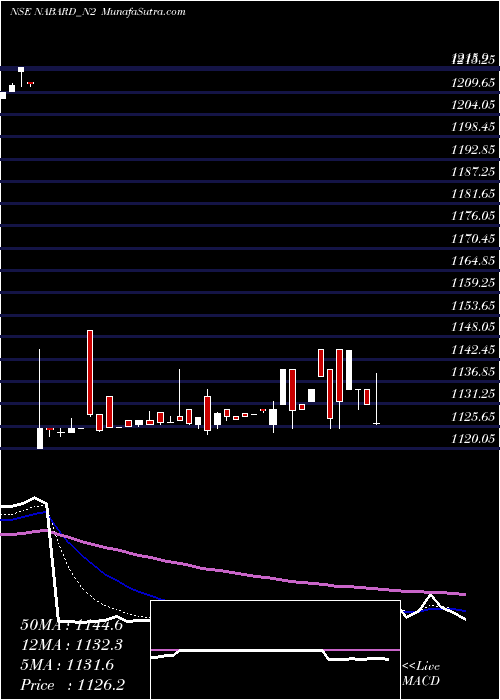This screenshot has height=700, width=500.
Task: Click the 1170.45 price axis label
Action: point(473,239)
